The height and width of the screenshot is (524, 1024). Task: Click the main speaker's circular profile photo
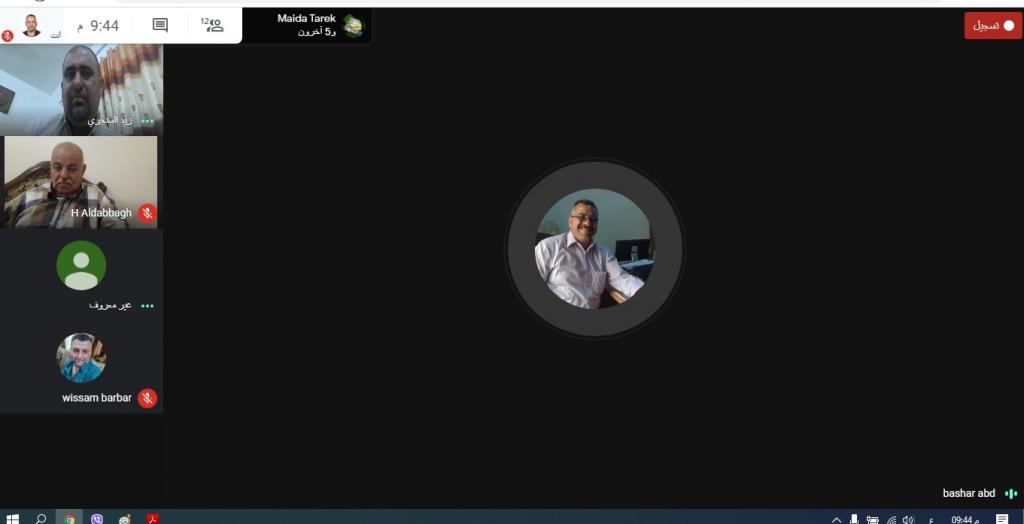tap(594, 248)
